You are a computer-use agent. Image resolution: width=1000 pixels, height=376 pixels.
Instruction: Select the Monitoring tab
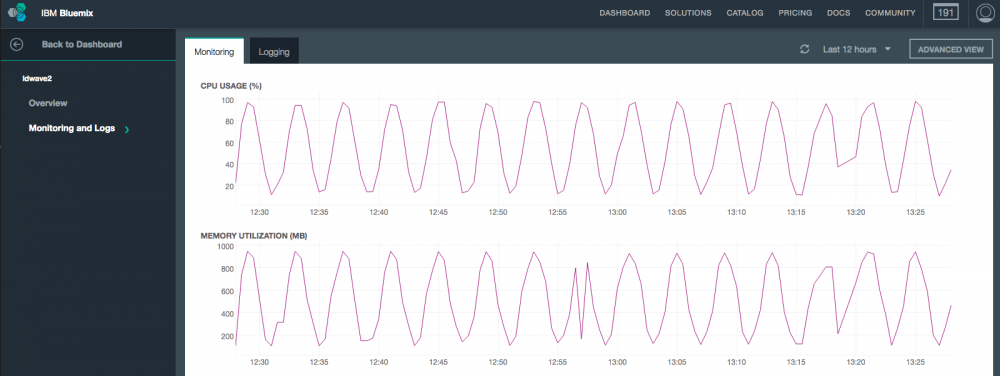[x=214, y=52]
